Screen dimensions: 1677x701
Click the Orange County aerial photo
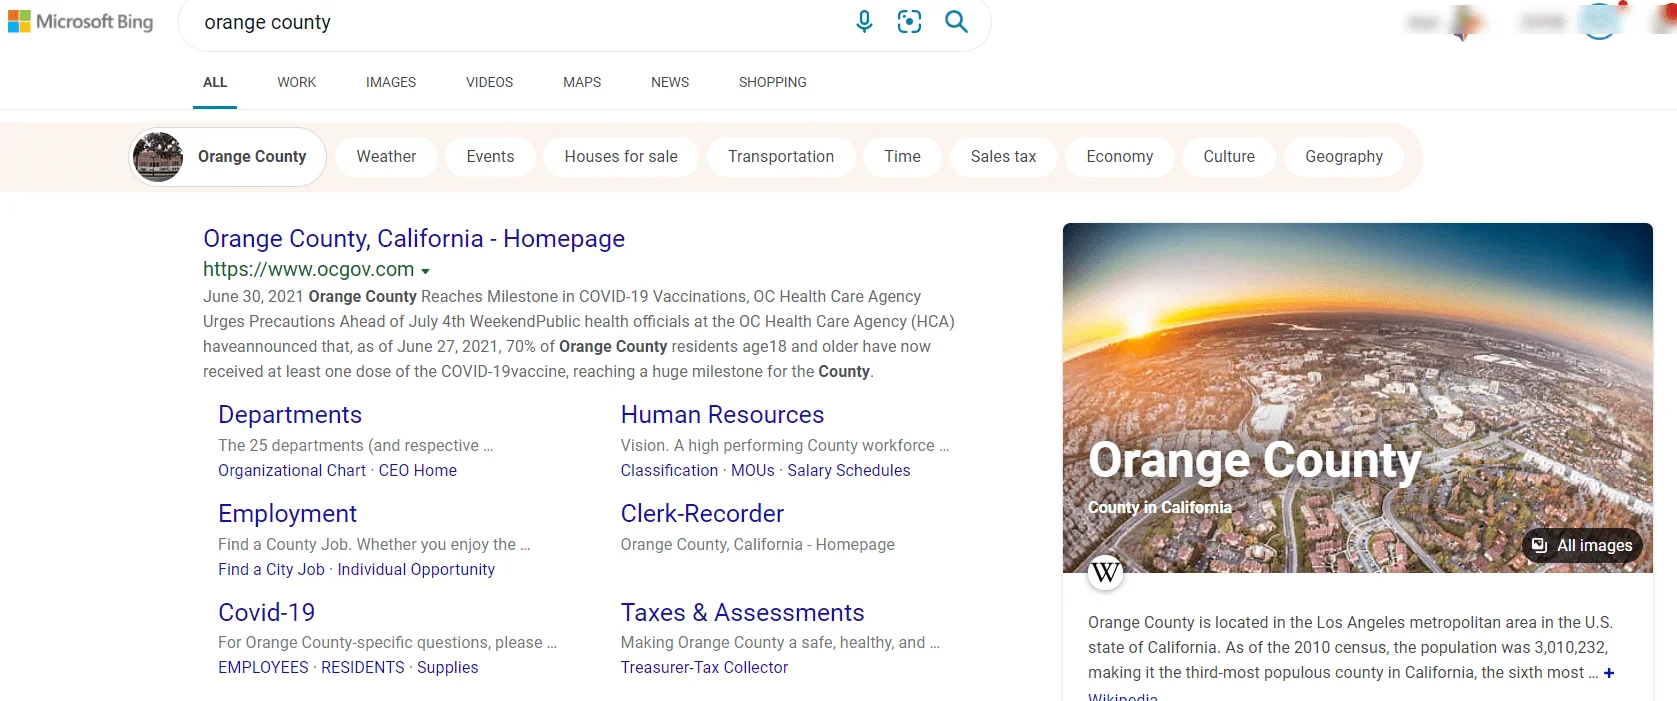click(1357, 398)
